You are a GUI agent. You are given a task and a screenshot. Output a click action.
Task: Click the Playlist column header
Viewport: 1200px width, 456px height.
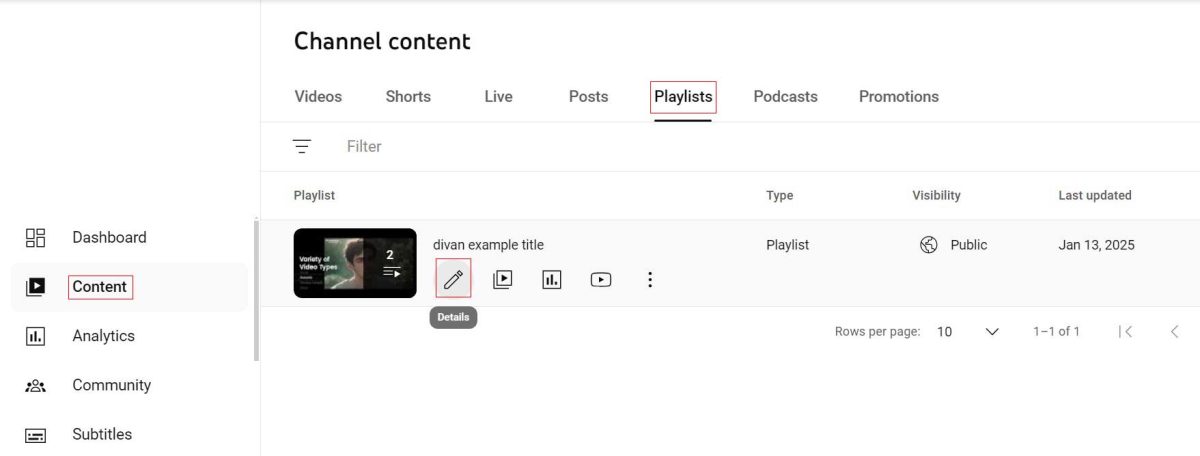[314, 196]
